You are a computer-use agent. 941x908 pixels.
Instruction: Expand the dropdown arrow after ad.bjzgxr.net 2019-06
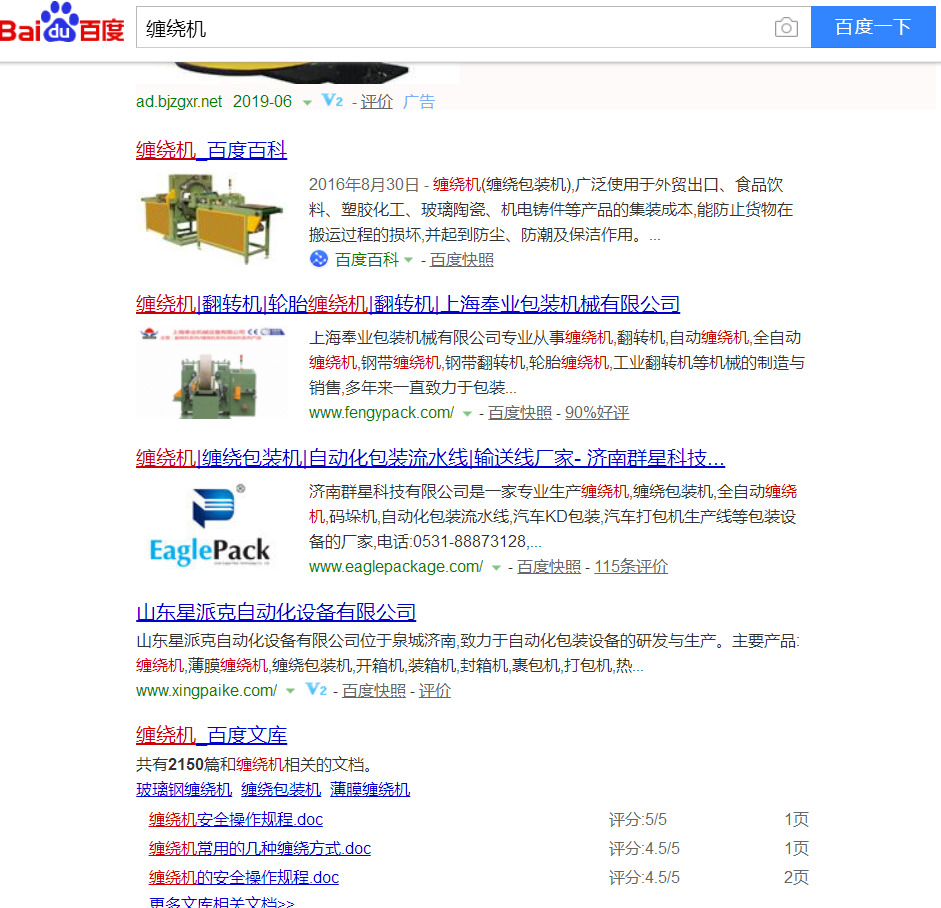click(307, 103)
